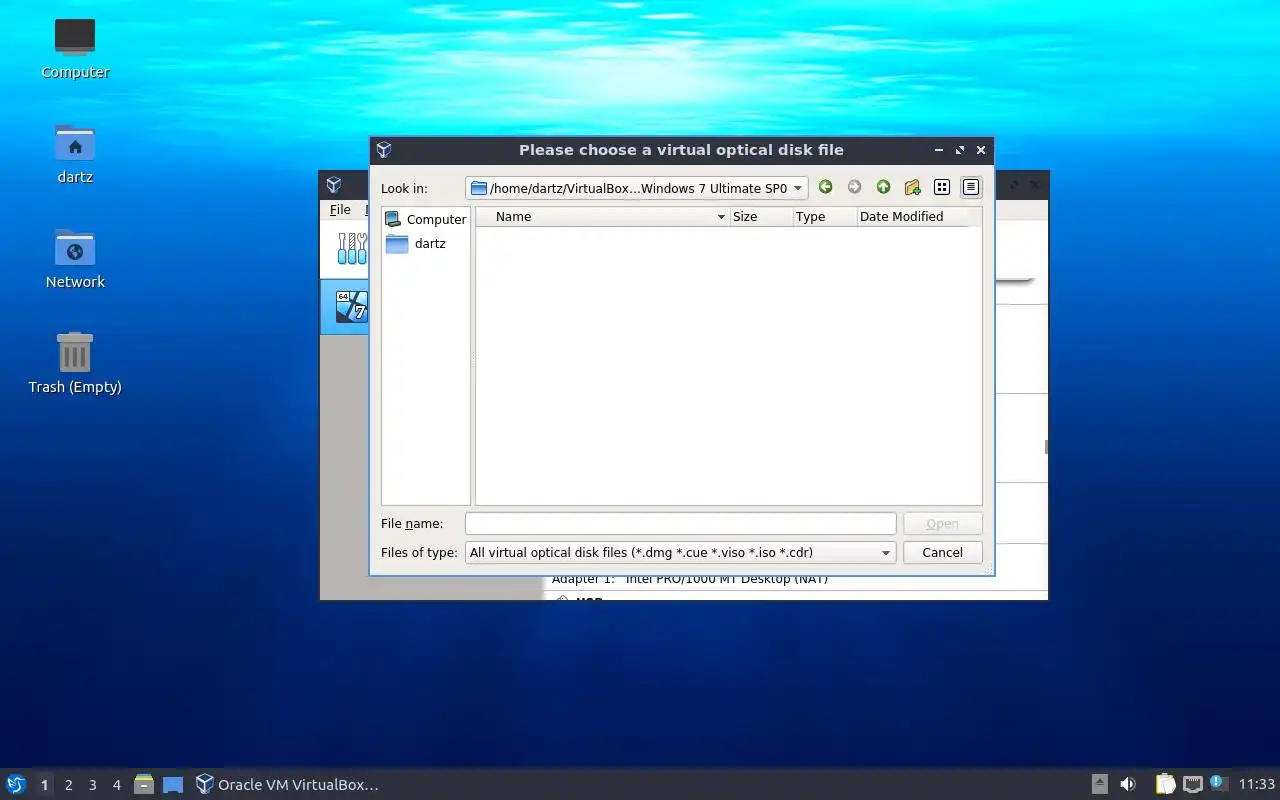Viewport: 1280px width, 800px height.
Task: Click the show desktop taskbar icon
Action: [x=173, y=784]
